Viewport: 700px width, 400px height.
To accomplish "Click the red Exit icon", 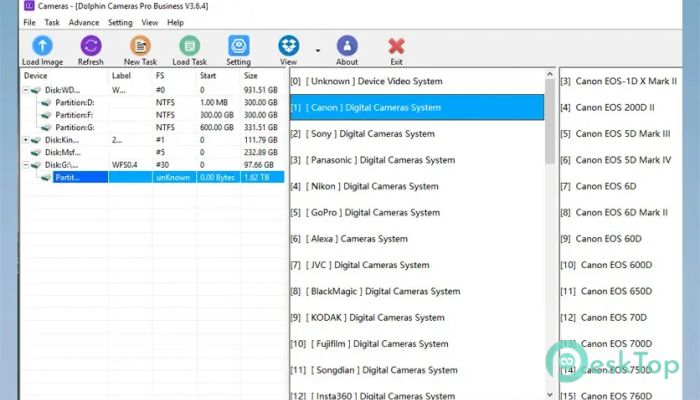I will (396, 46).
